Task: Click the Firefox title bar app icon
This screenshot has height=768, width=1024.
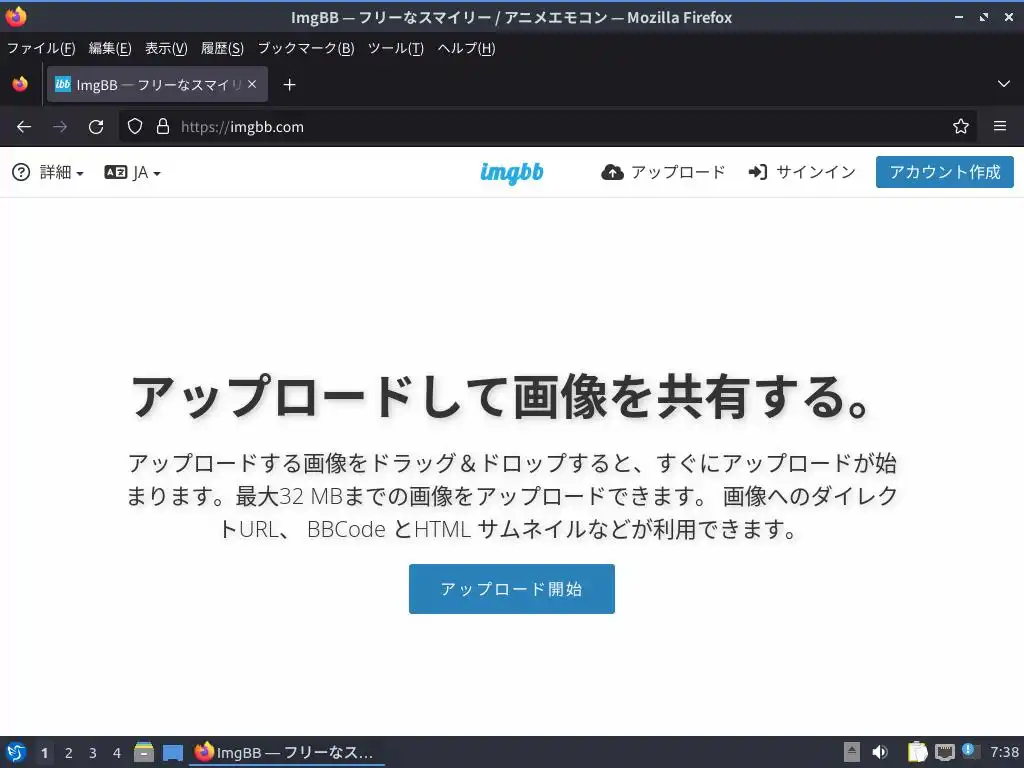Action: 16,17
